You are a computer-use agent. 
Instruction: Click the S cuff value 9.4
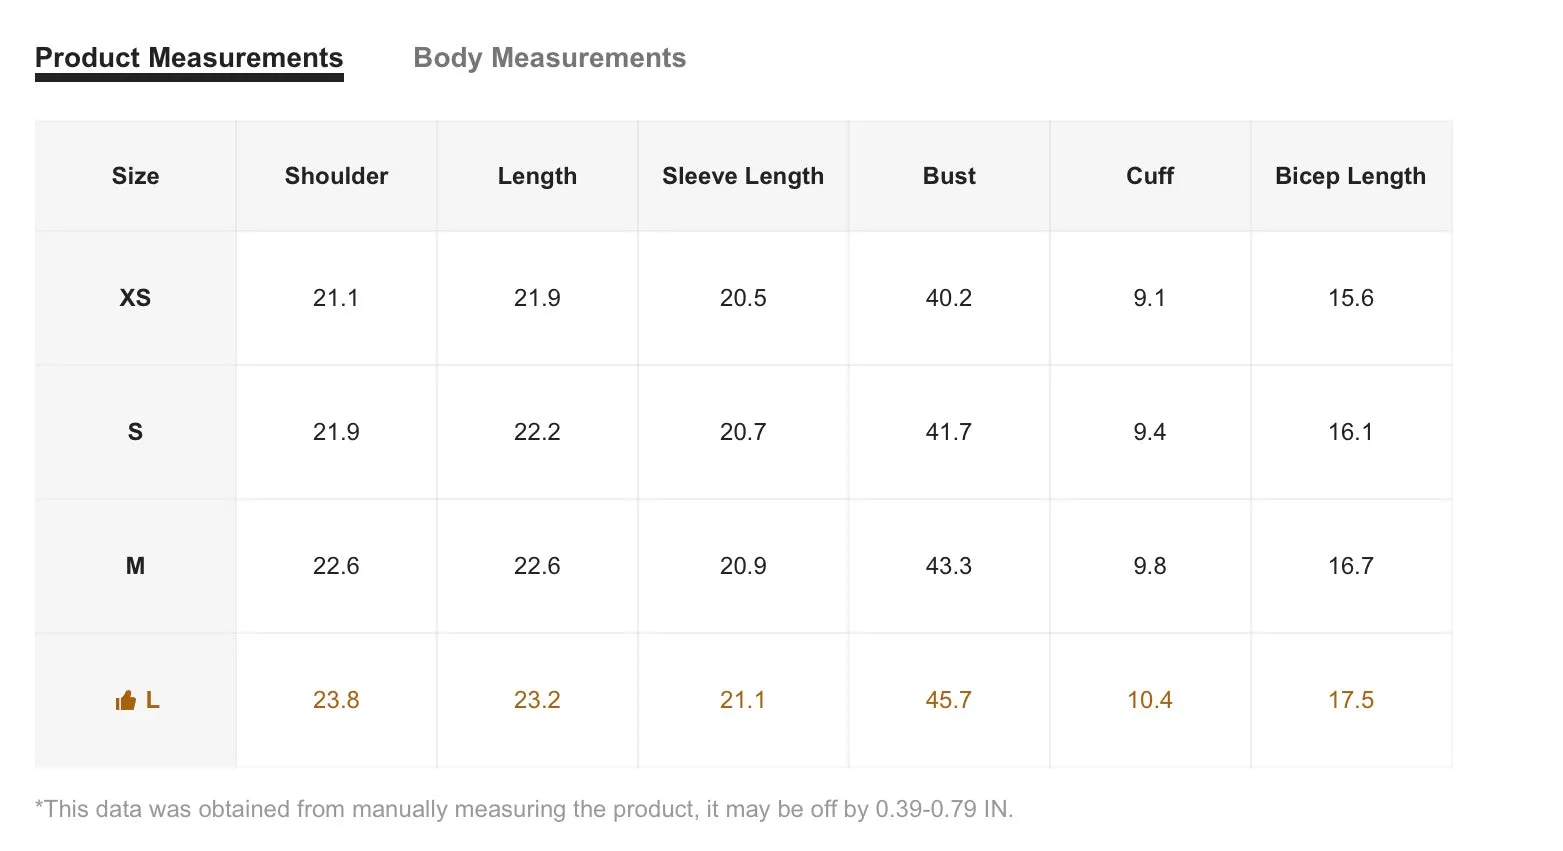(x=1150, y=432)
